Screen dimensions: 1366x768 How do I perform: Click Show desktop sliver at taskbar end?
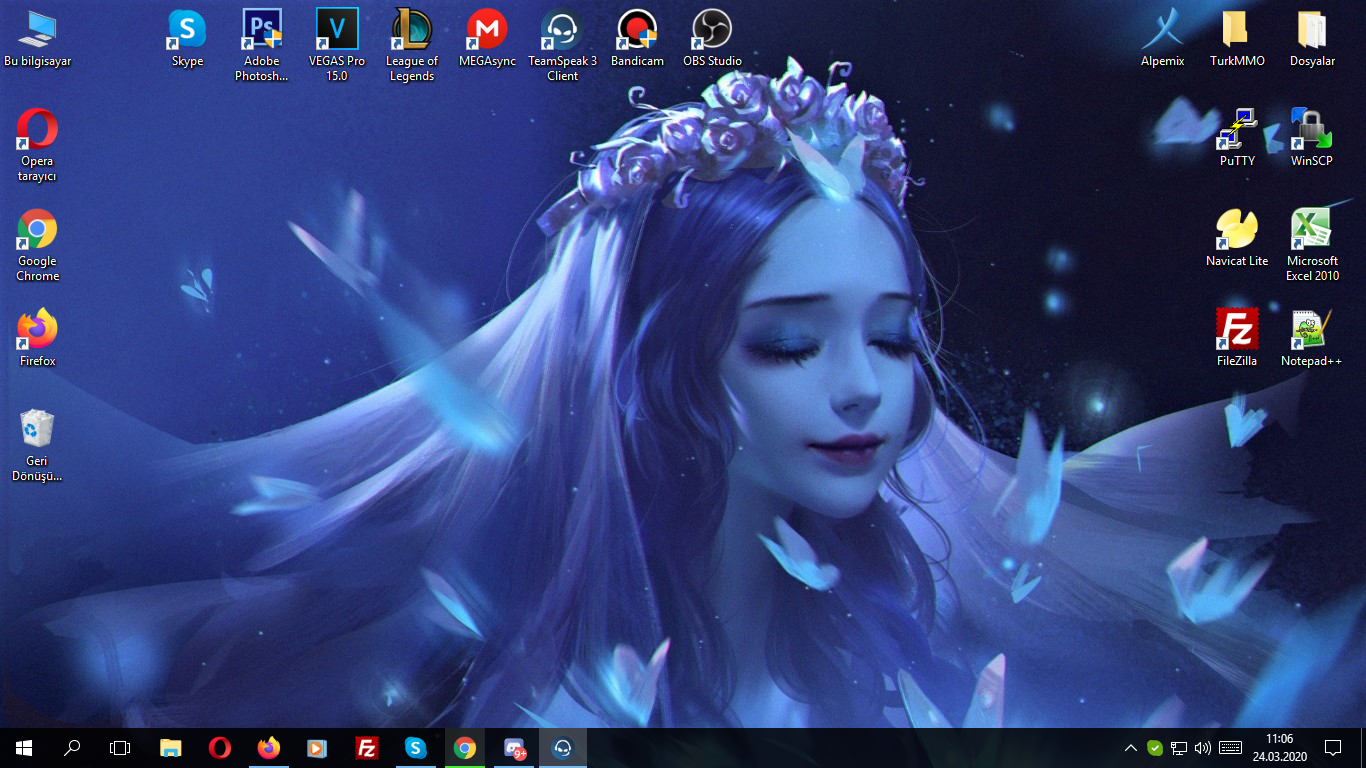pyautogui.click(x=1362, y=748)
